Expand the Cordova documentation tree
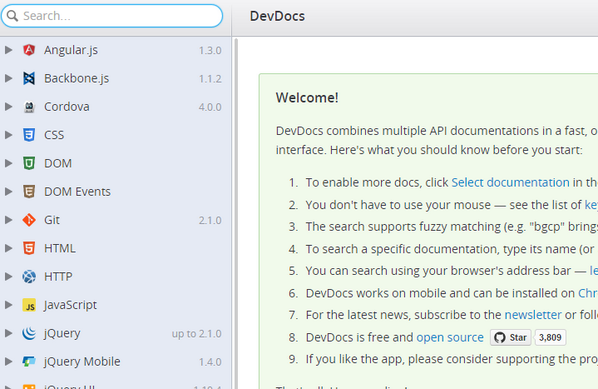Viewport: 598px width, 389px height. pos(8,107)
